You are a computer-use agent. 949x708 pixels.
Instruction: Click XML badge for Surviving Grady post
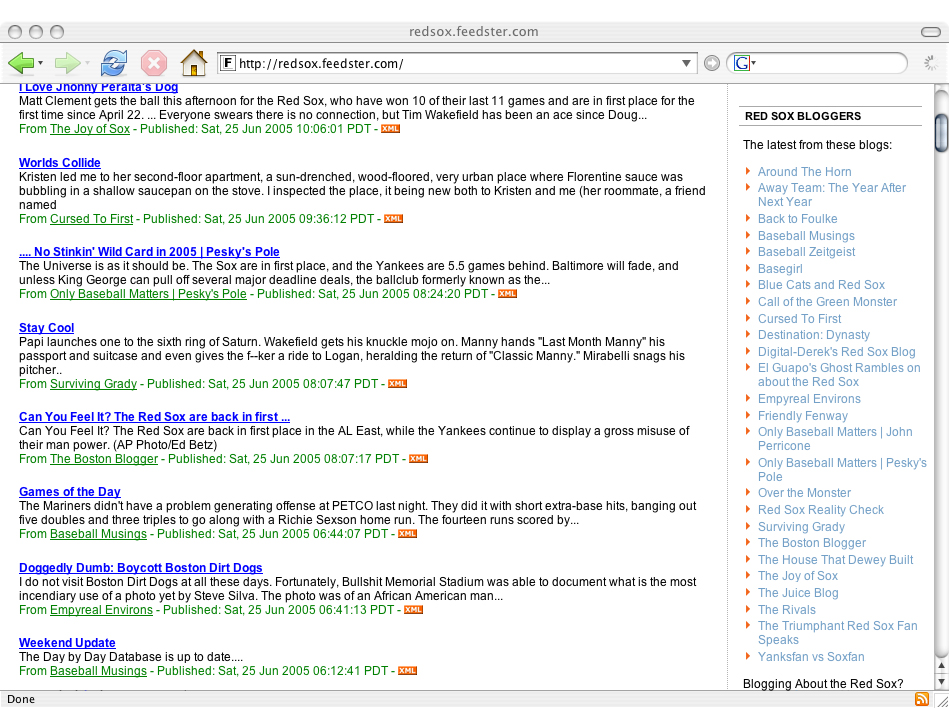397,384
